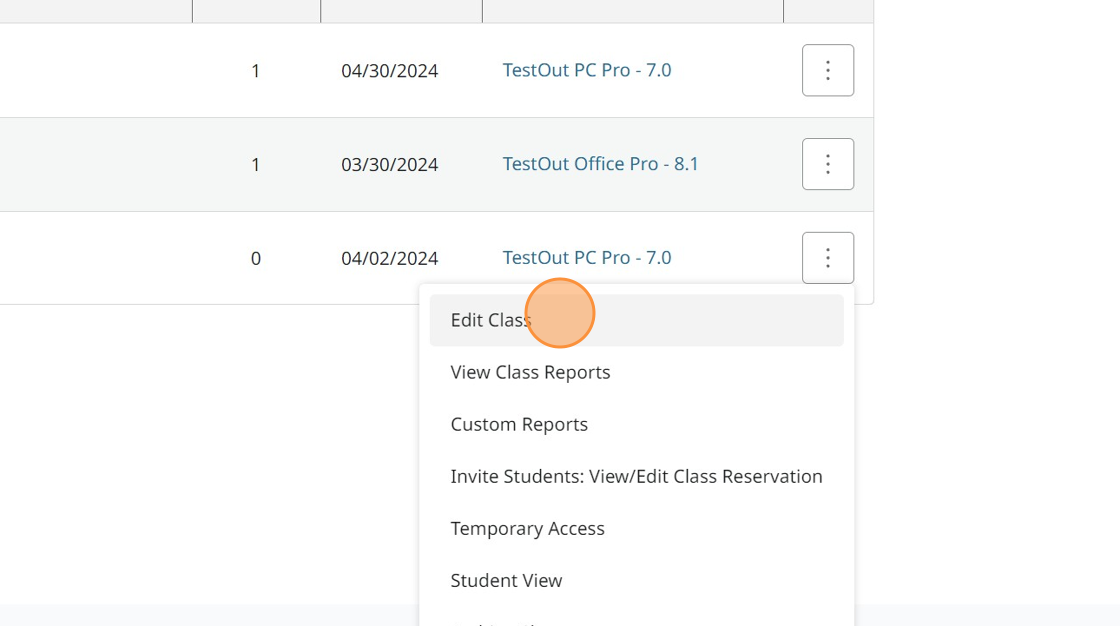The width and height of the screenshot is (1120, 626).
Task: Click the count 0 in the 04/02/2024 row
Action: click(256, 258)
